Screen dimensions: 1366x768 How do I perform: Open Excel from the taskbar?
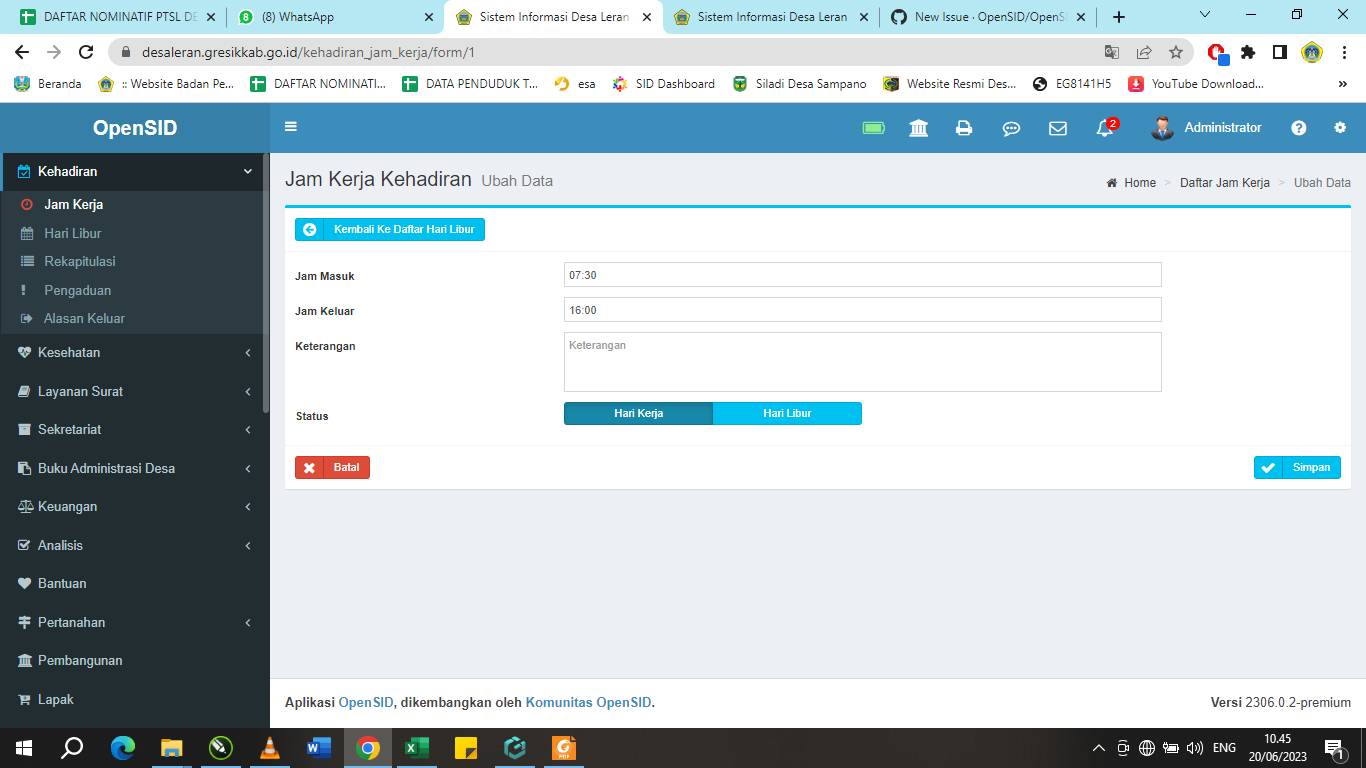pyautogui.click(x=417, y=747)
